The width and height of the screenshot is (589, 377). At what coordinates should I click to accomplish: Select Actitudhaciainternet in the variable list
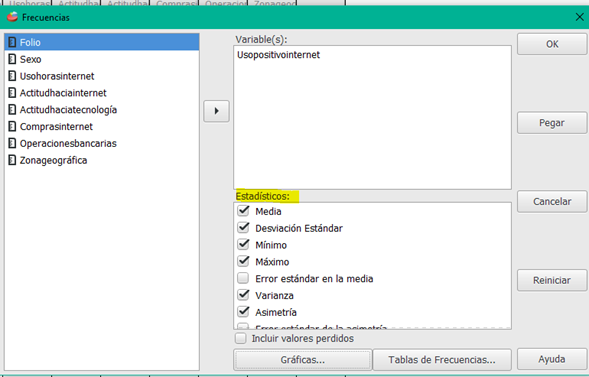click(102, 93)
